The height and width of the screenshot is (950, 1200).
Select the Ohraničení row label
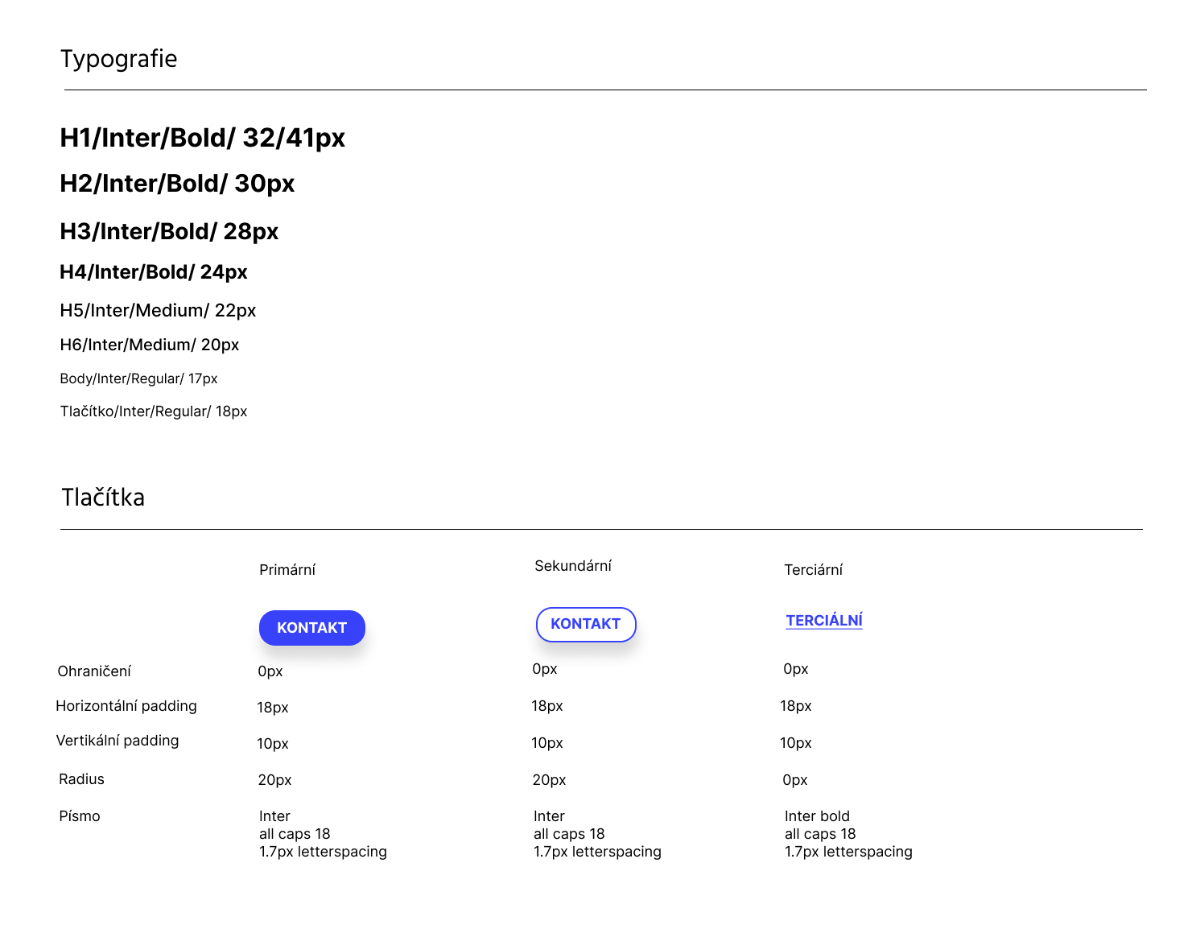click(94, 672)
